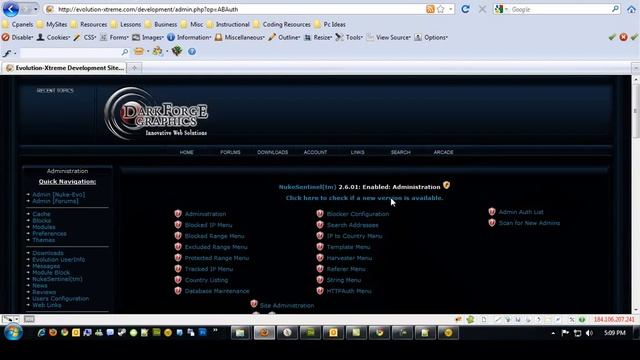Open the Lessons bookmark folder
640x360 pixels.
coord(126,24)
